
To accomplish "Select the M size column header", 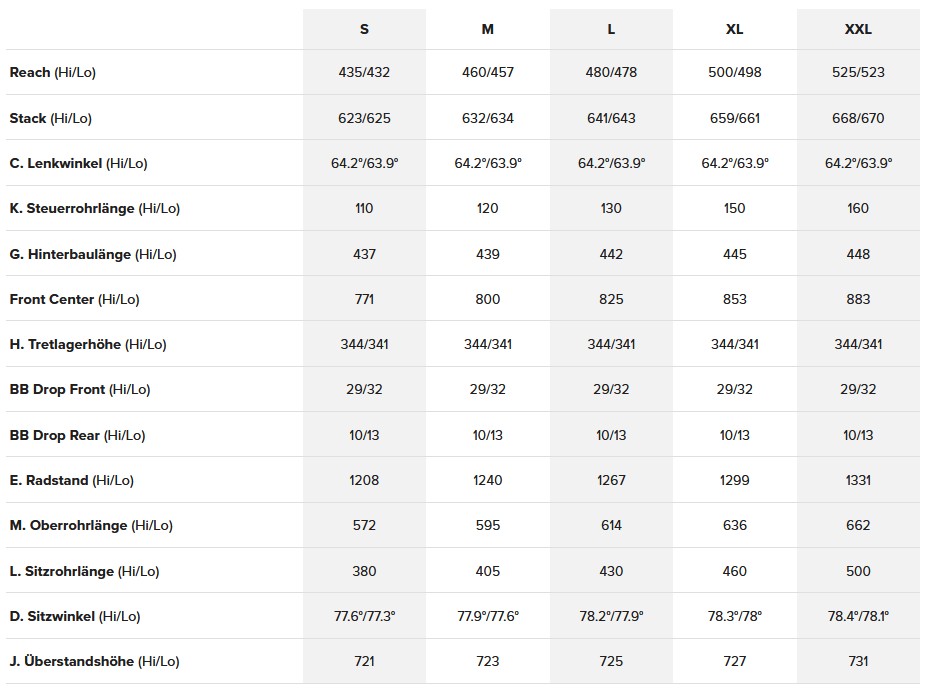I will tap(487, 29).
